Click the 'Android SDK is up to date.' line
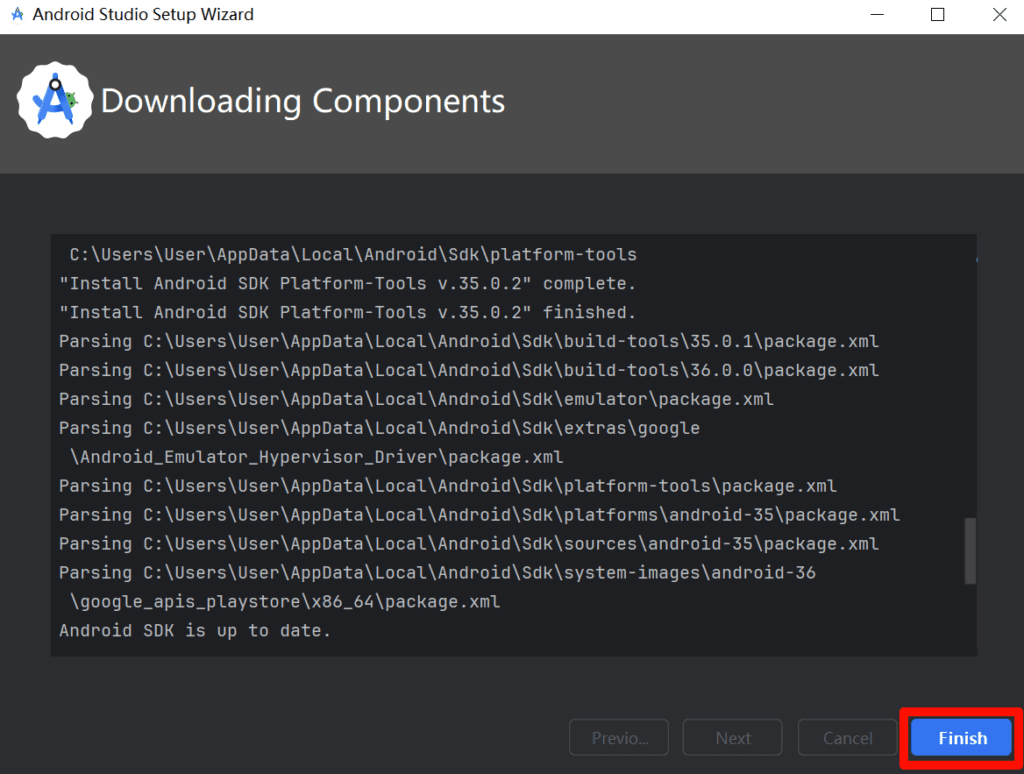This screenshot has width=1024, height=774. [195, 630]
